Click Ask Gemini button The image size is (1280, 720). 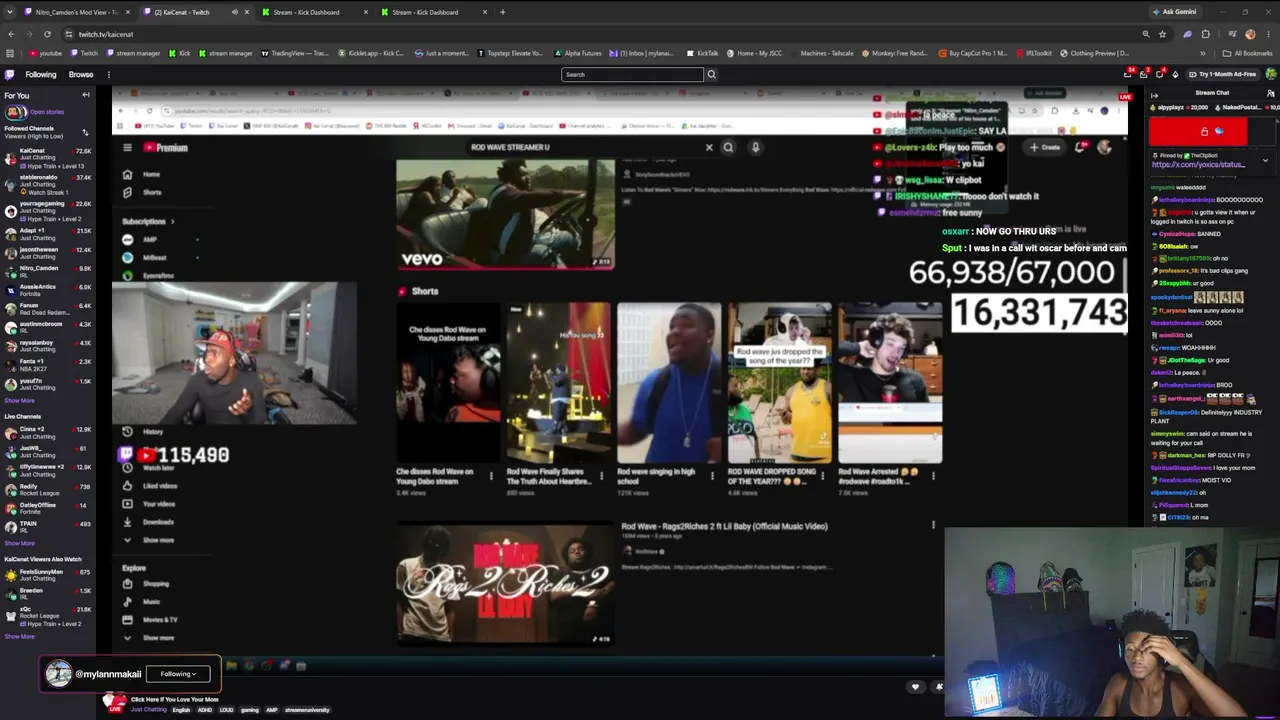tap(1173, 12)
